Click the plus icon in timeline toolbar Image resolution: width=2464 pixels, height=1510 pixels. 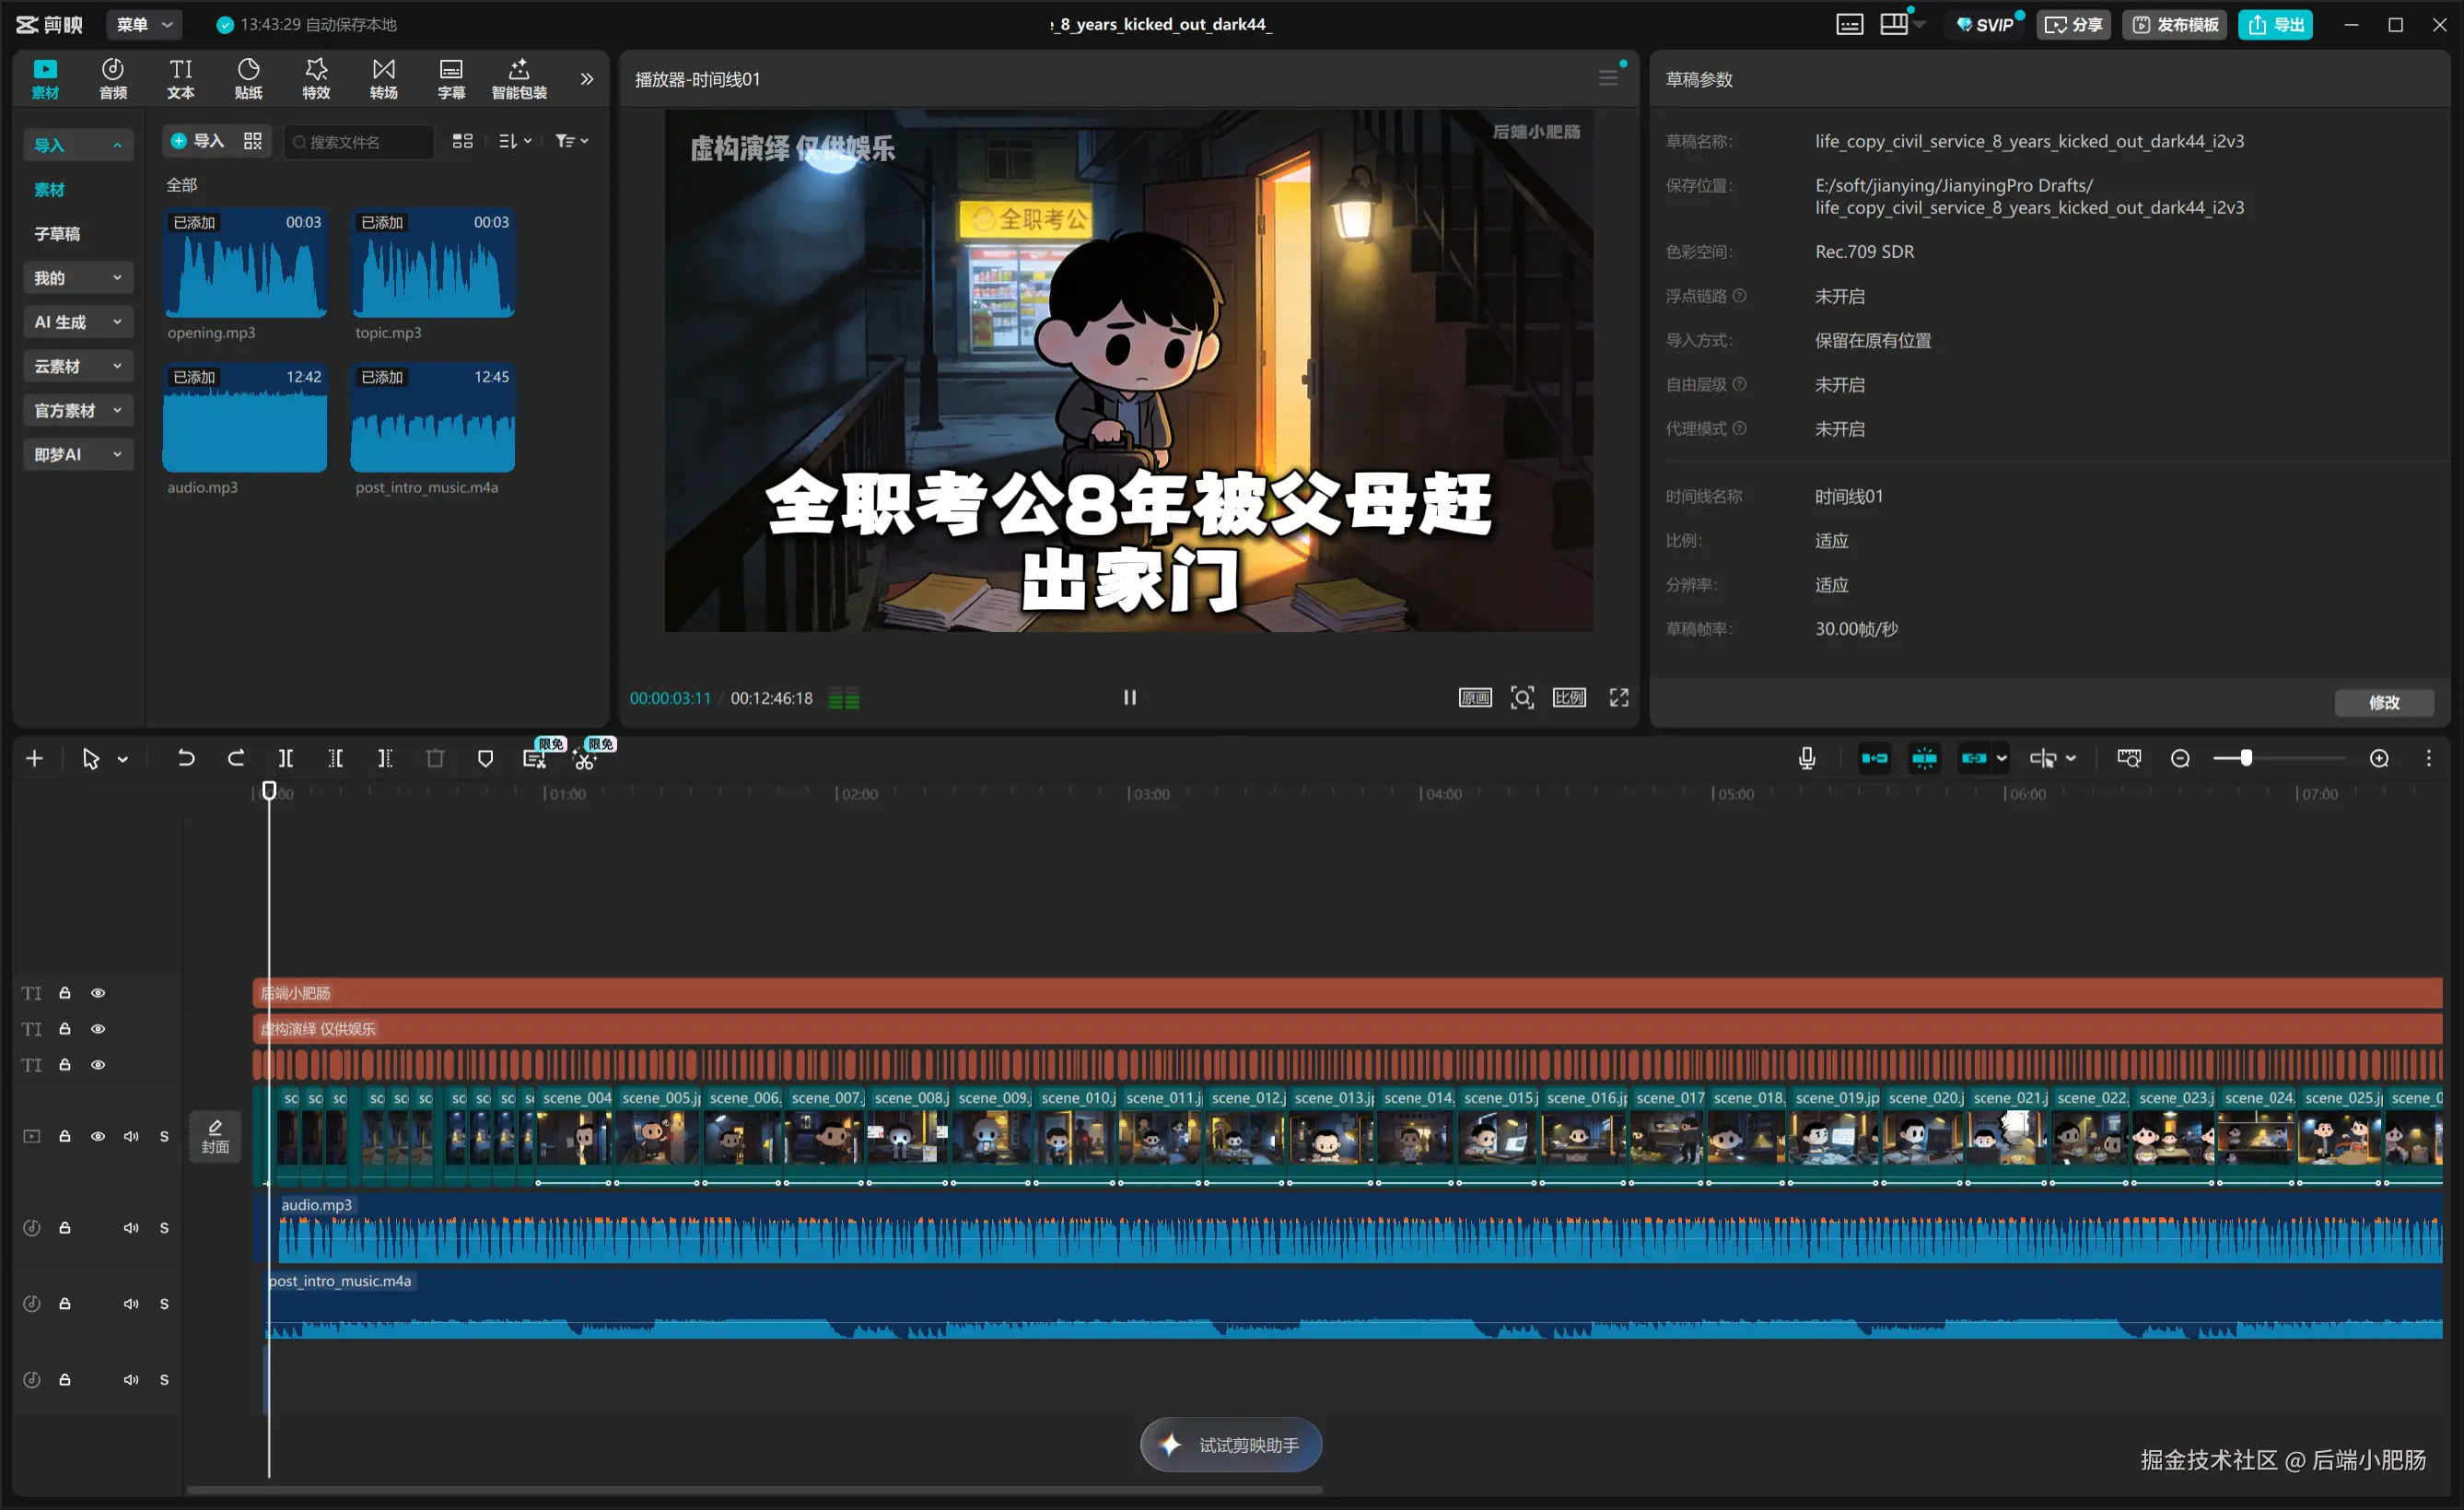pyautogui.click(x=34, y=758)
